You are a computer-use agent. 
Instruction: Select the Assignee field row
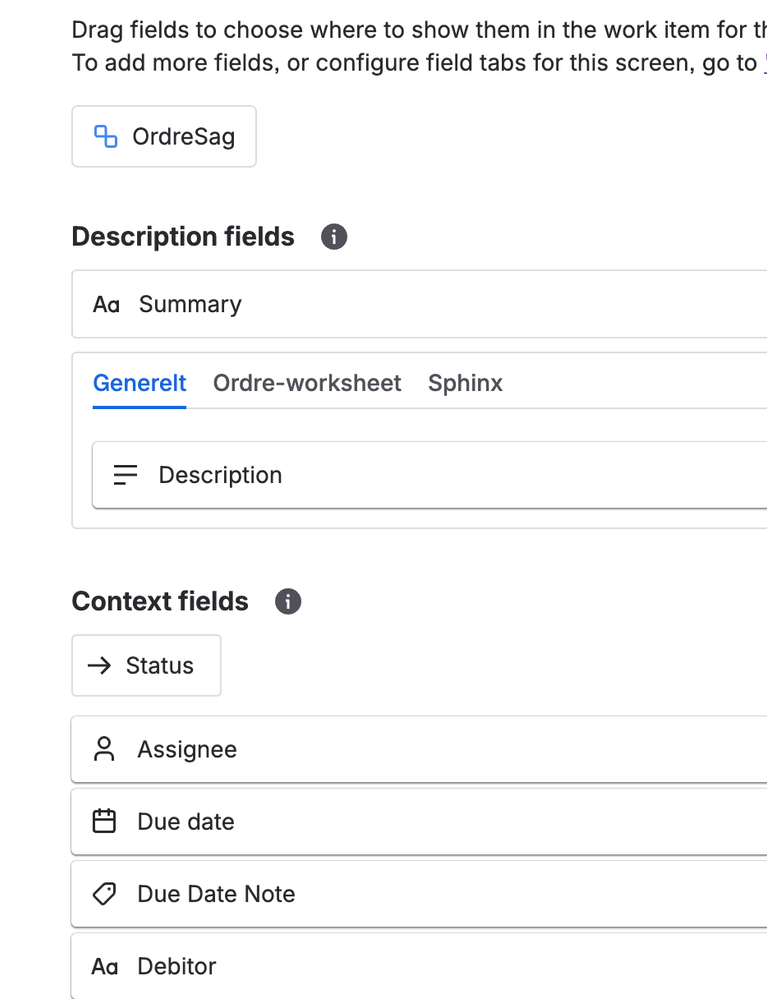click(420, 750)
